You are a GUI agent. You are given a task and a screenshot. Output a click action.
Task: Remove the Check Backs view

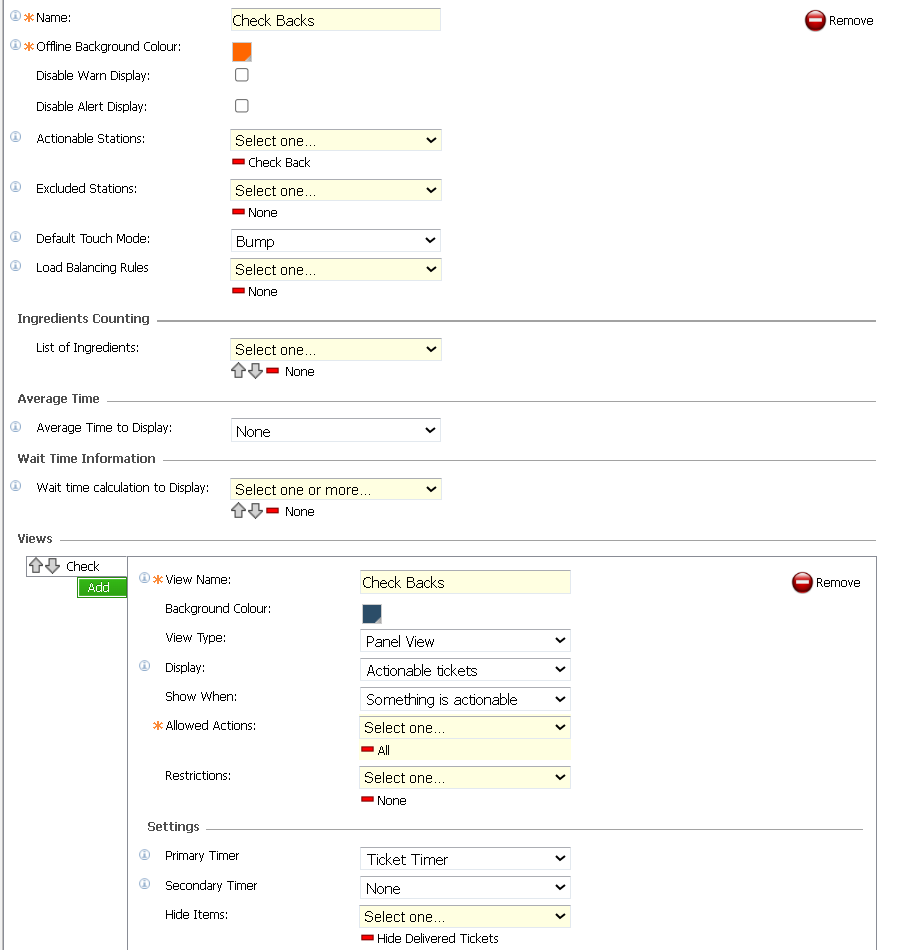(802, 582)
